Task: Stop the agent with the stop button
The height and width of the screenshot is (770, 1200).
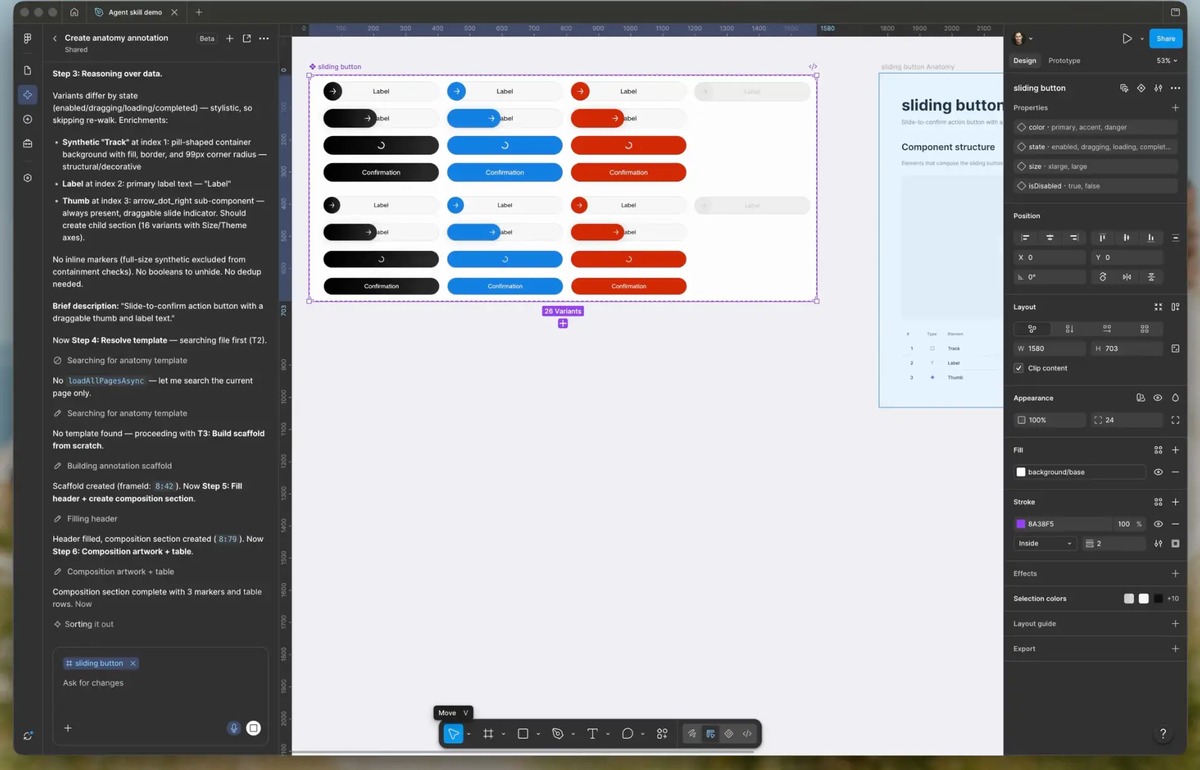Action: (254, 728)
